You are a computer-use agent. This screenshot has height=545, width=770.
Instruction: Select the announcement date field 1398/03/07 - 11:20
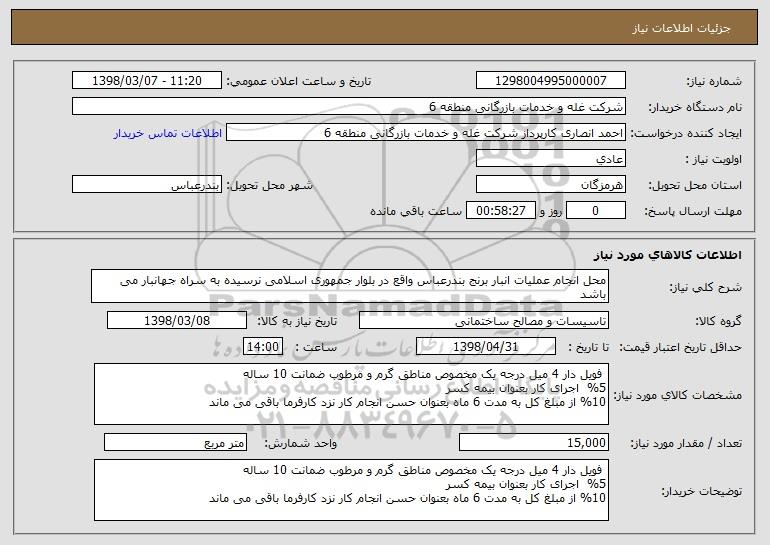(x=147, y=81)
